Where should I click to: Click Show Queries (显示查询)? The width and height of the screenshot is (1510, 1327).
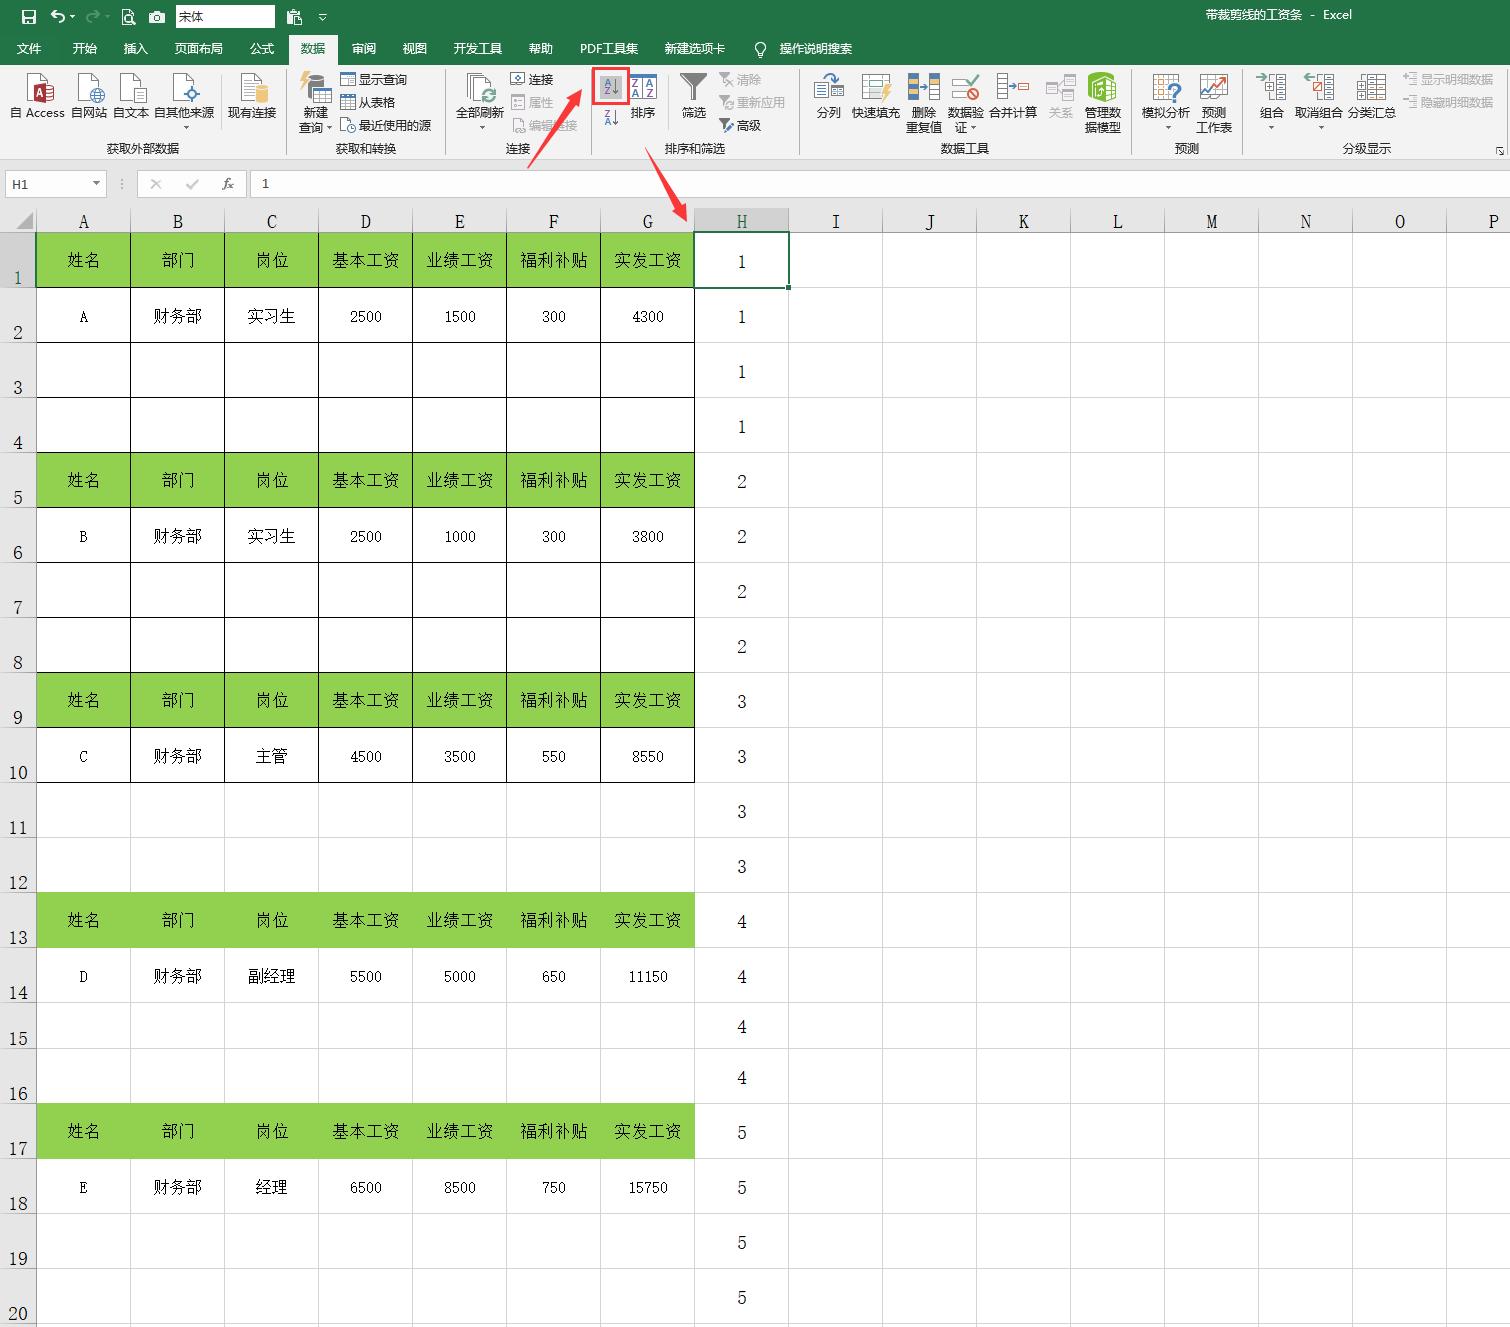pos(374,79)
